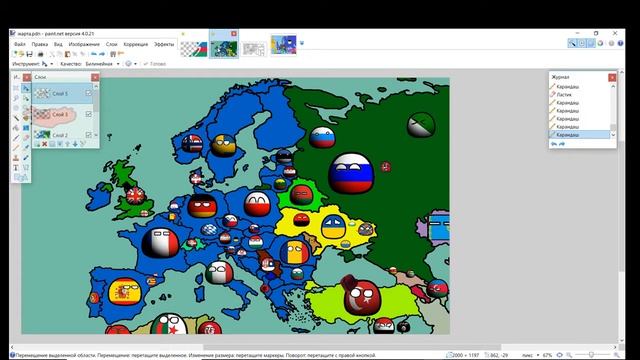Delete layer with red X icon
The width and height of the screenshot is (640, 360).
tap(45, 144)
